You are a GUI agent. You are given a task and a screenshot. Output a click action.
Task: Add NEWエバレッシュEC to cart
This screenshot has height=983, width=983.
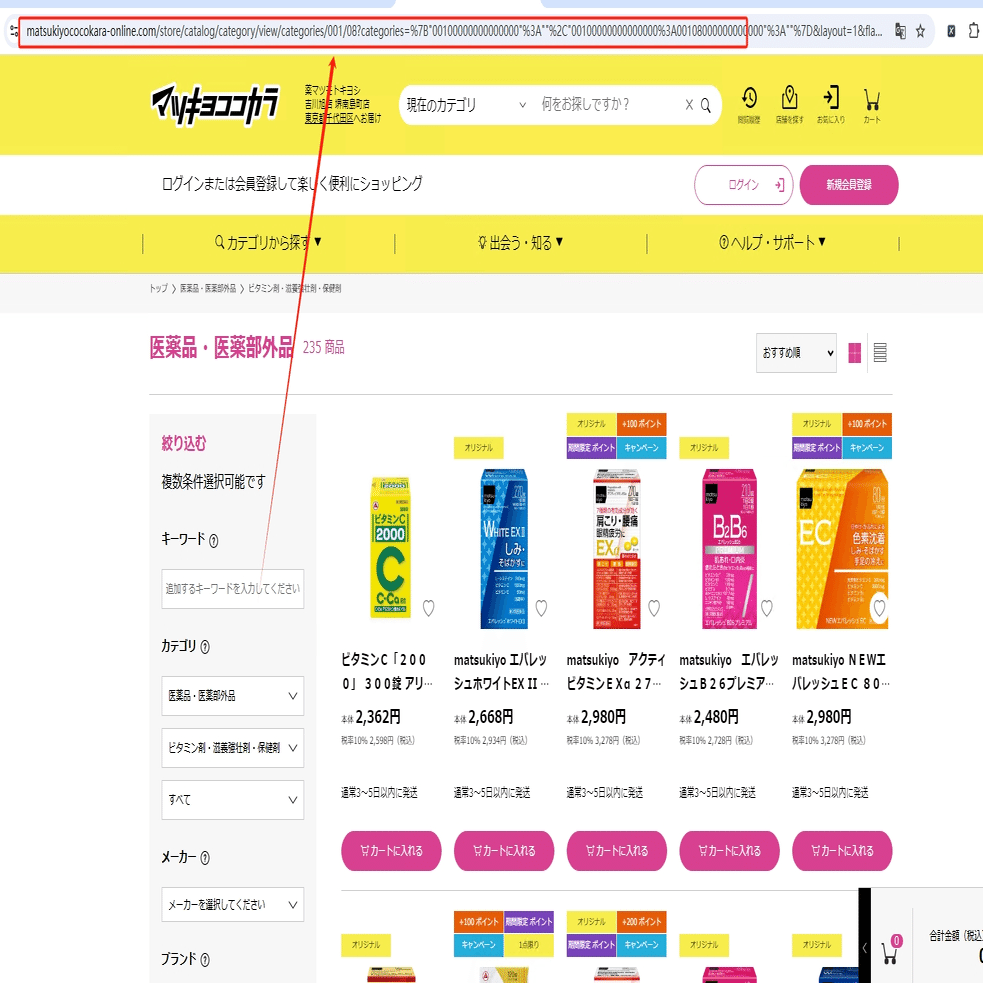pyautogui.click(x=843, y=851)
